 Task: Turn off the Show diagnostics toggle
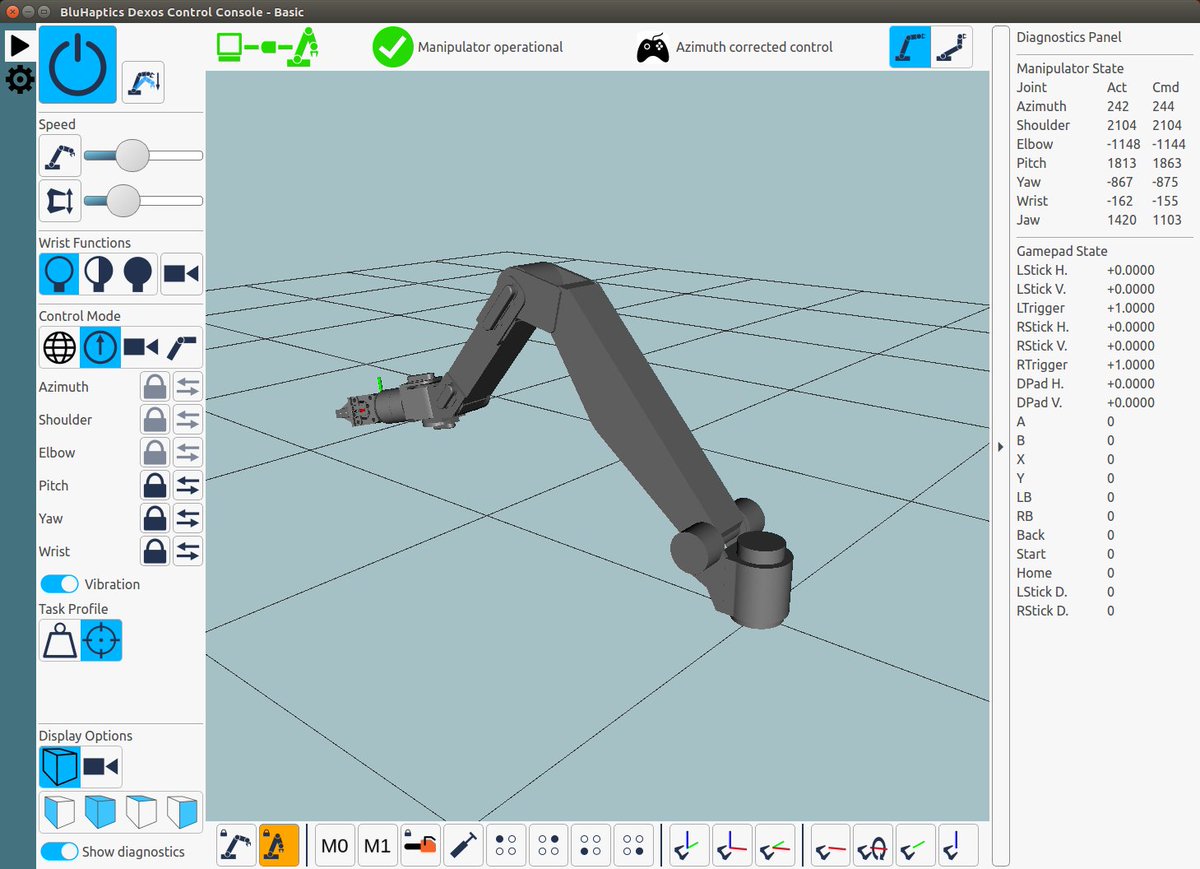click(x=59, y=851)
